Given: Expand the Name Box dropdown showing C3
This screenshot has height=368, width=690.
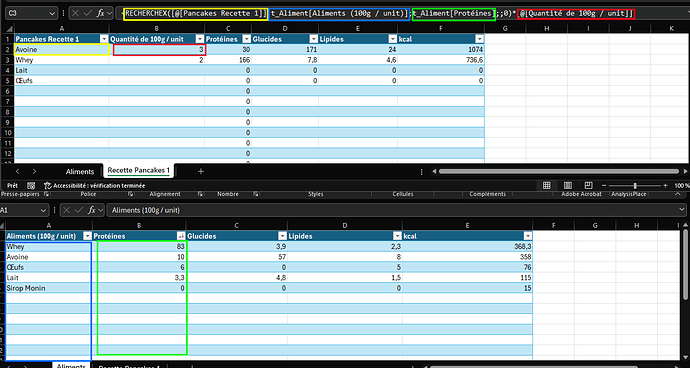Looking at the screenshot, I should click(53, 14).
